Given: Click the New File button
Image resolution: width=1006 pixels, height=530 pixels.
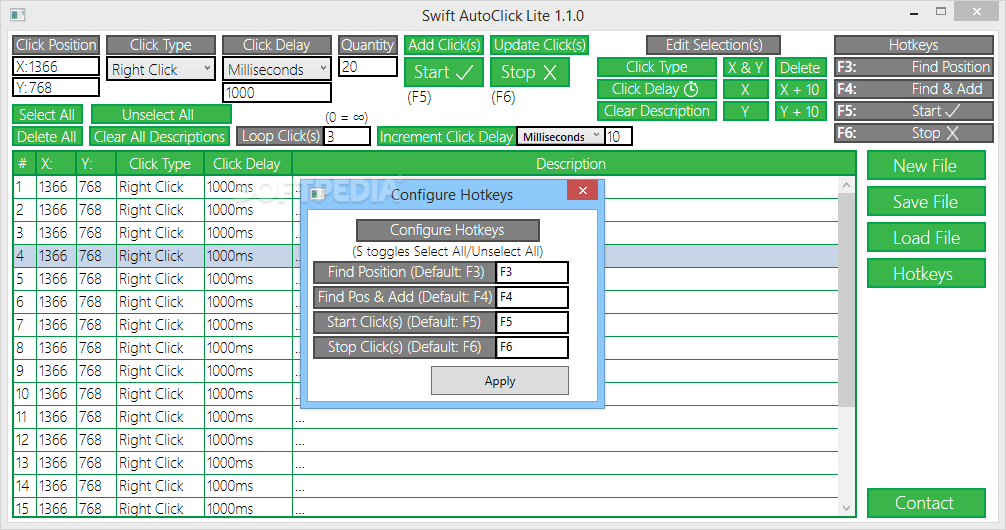Looking at the screenshot, I should [926, 166].
